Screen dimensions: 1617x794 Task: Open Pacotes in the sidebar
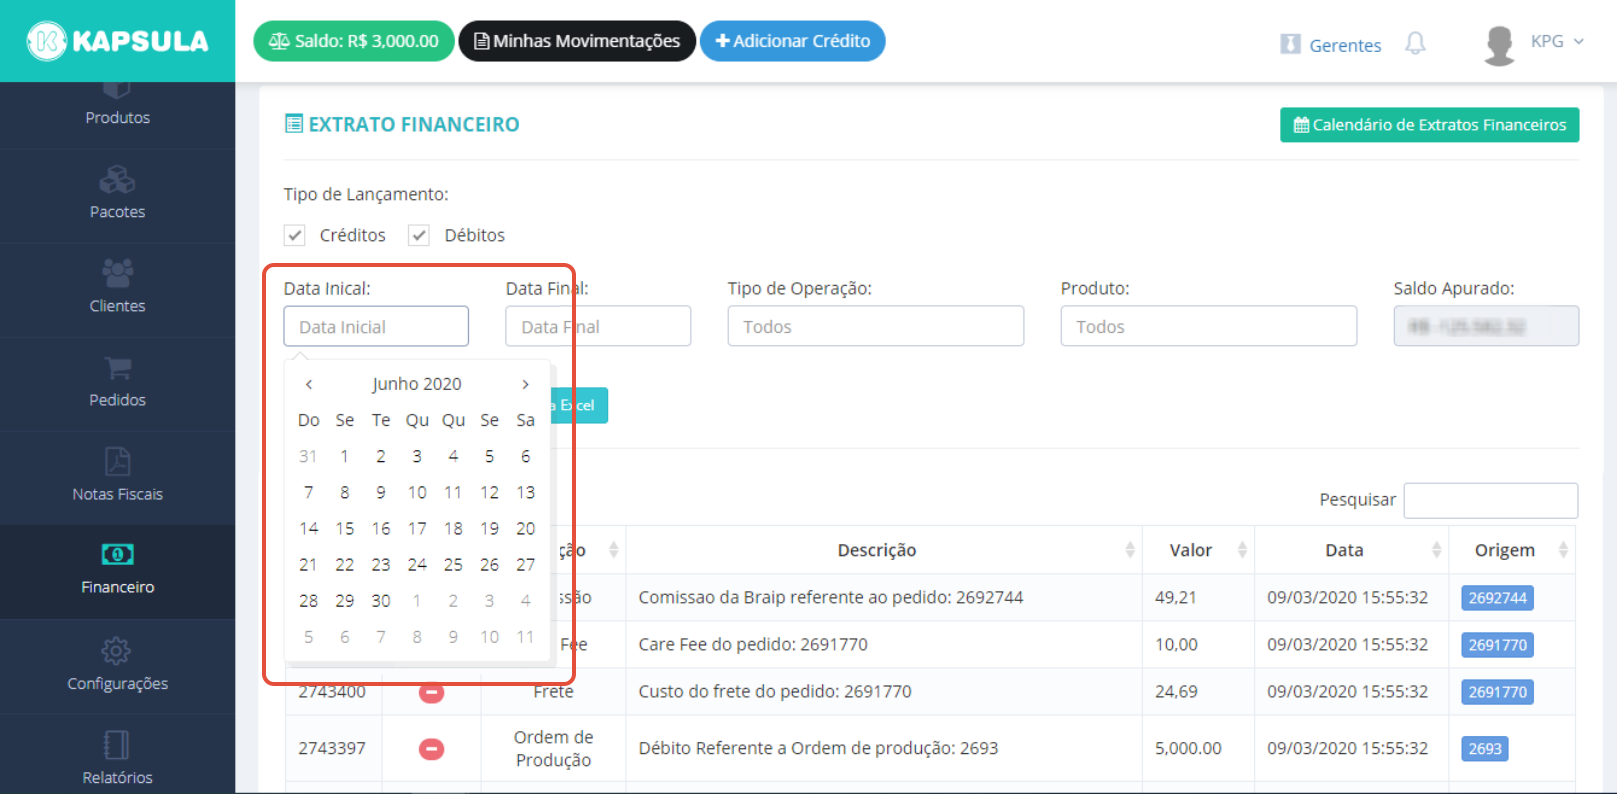tap(117, 194)
